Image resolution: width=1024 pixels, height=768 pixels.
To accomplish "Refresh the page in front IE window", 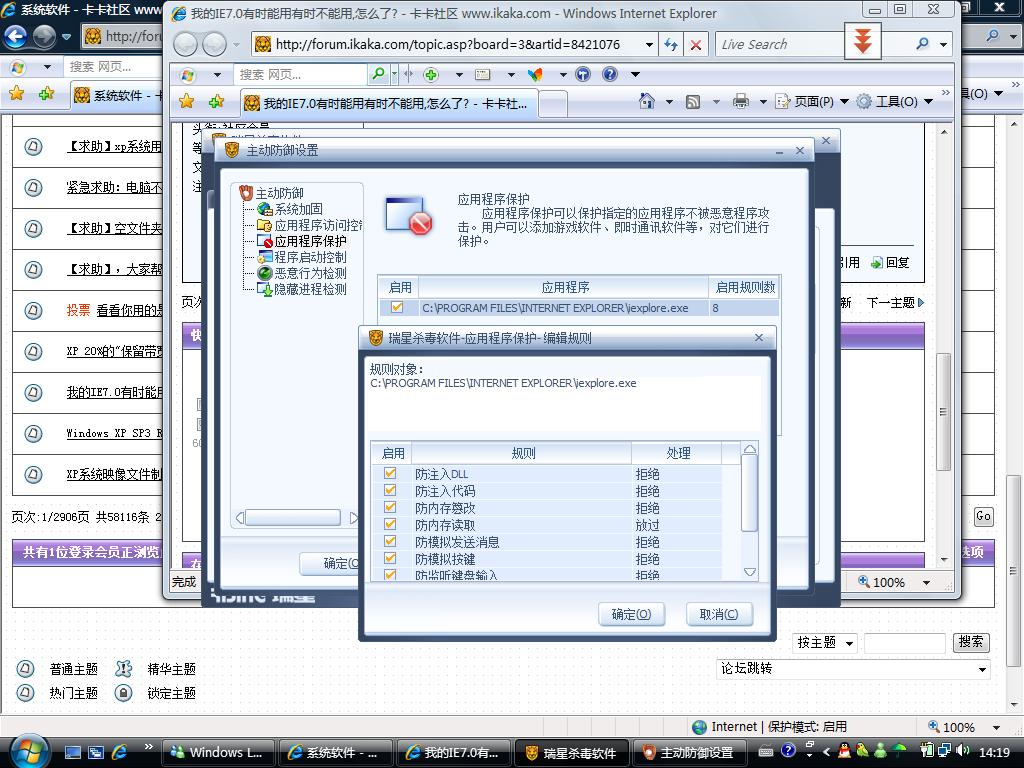I will [671, 44].
